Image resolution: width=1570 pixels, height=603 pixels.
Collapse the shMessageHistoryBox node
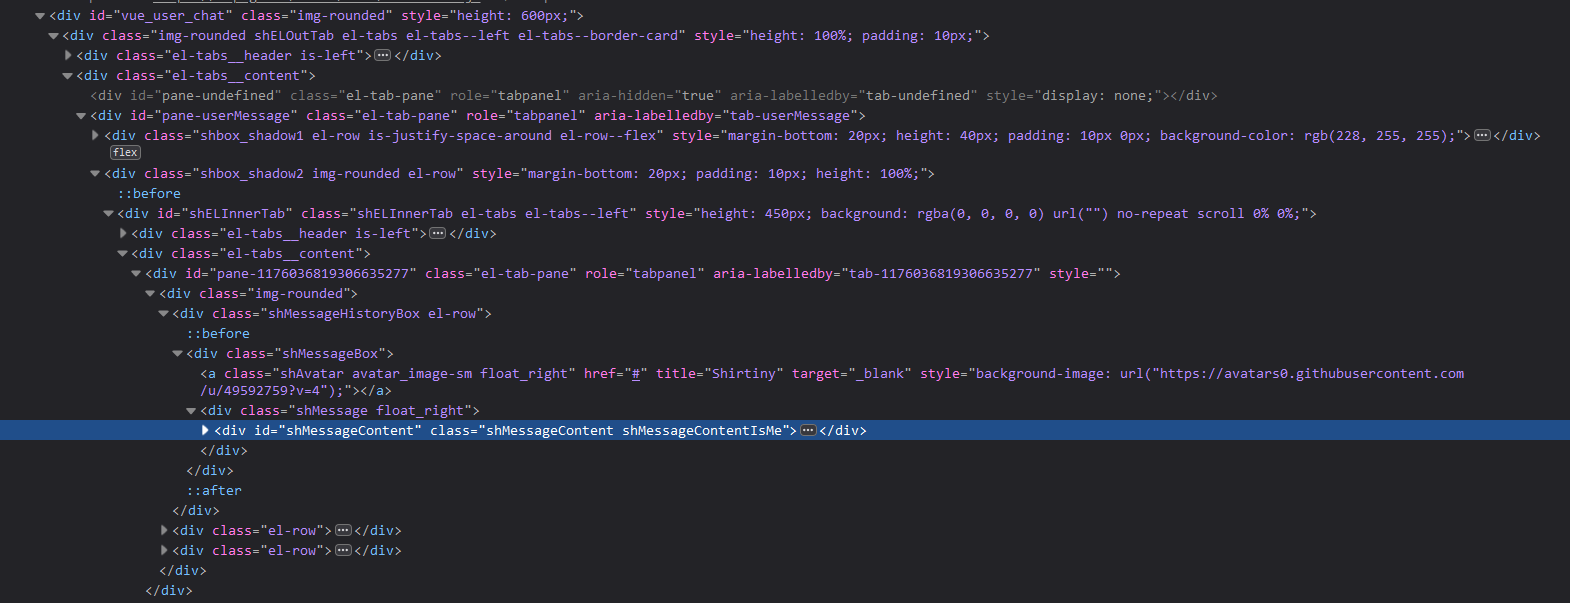click(164, 314)
